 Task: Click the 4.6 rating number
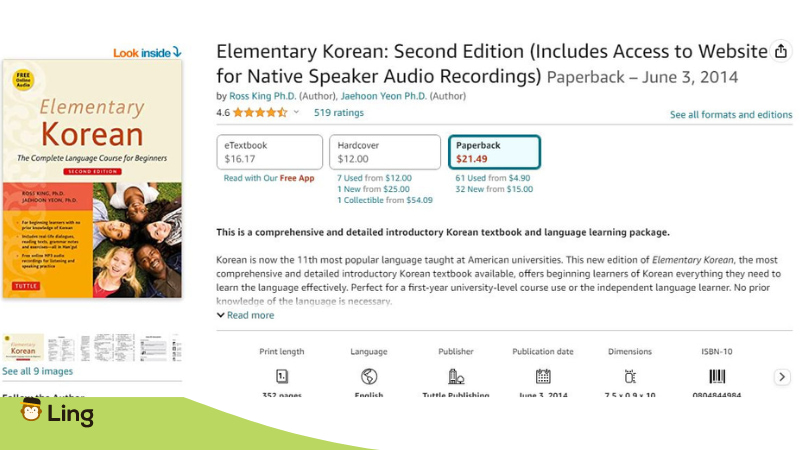point(223,112)
